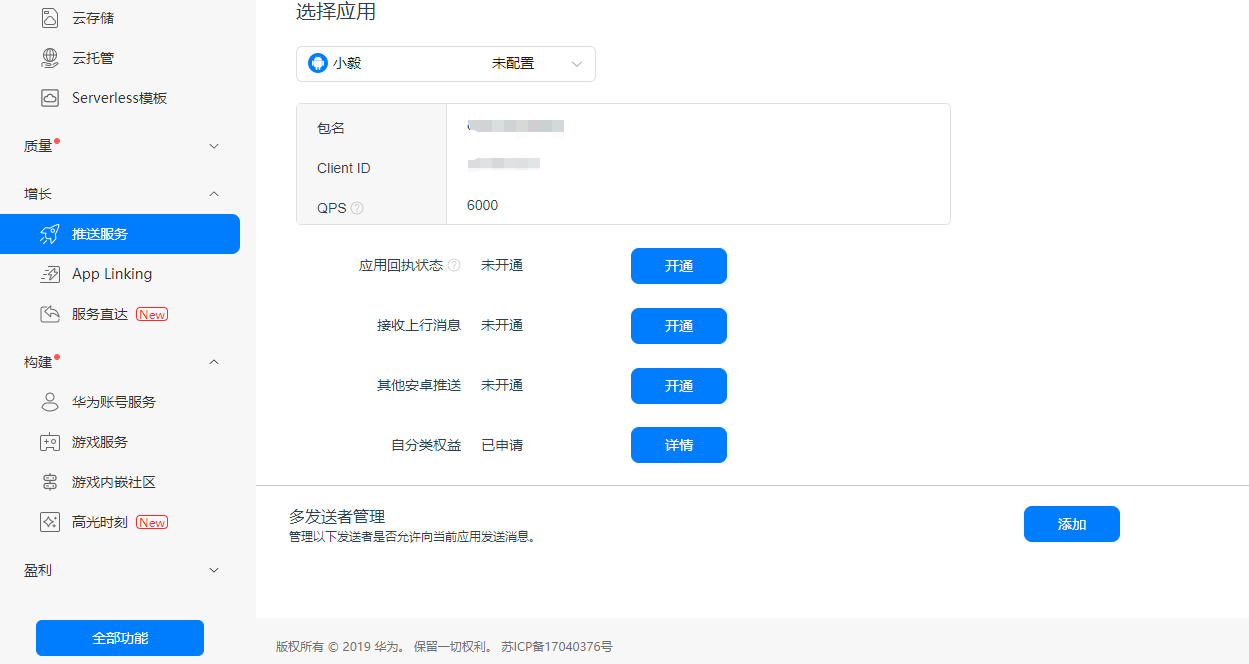
Task: Click the 高光时刻 sparkle icon
Action: click(x=50, y=522)
